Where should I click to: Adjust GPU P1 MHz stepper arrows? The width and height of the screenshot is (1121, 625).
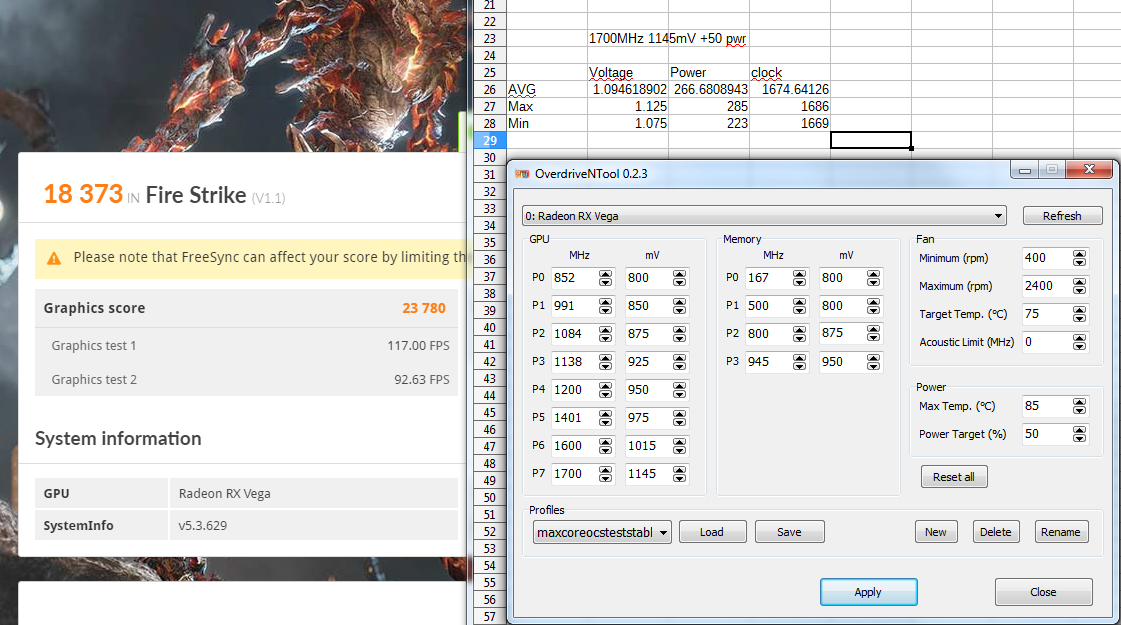pyautogui.click(x=606, y=305)
